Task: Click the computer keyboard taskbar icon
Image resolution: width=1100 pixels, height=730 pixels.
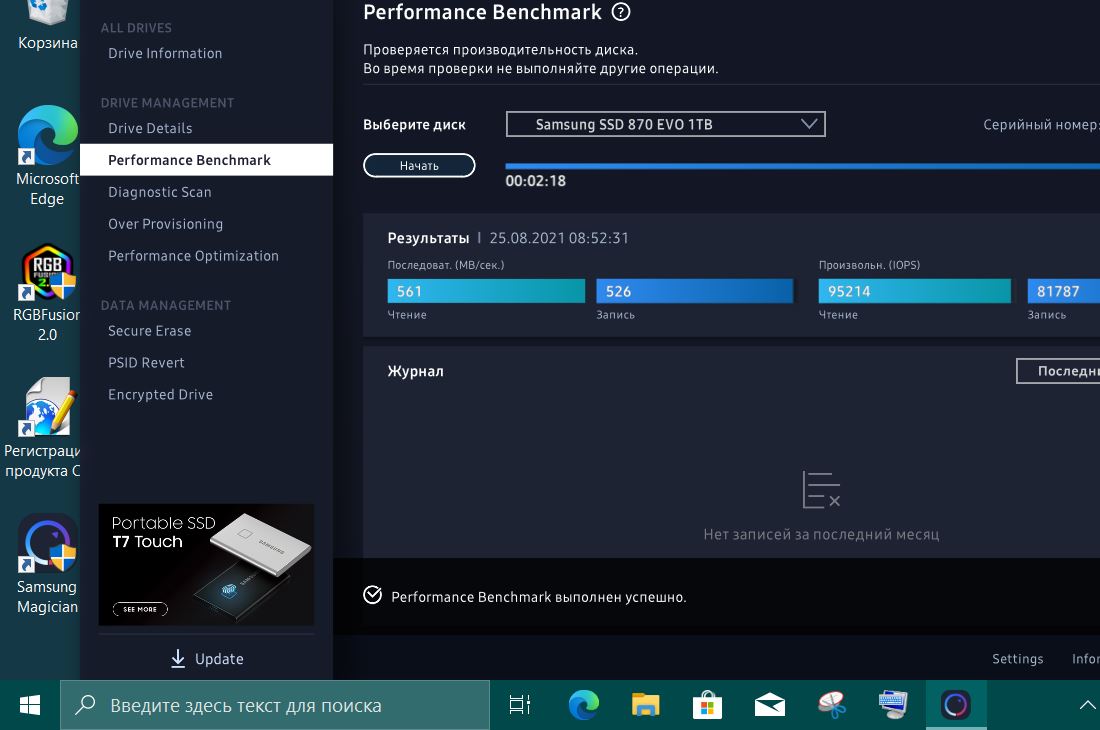Action: coord(893,705)
